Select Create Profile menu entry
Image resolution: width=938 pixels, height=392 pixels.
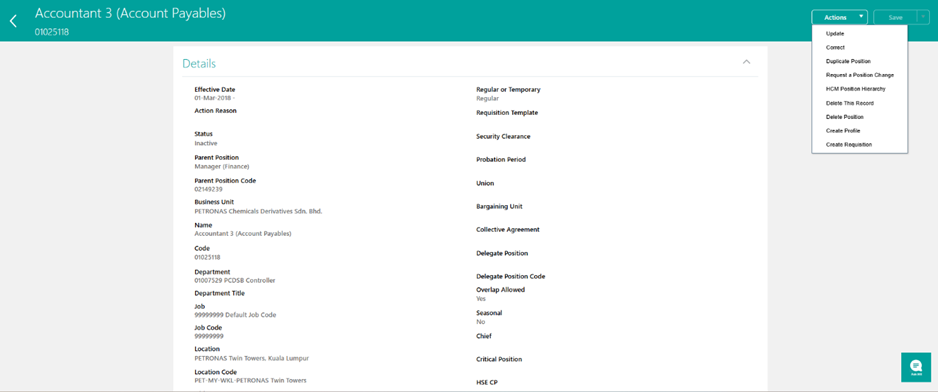[x=843, y=130]
